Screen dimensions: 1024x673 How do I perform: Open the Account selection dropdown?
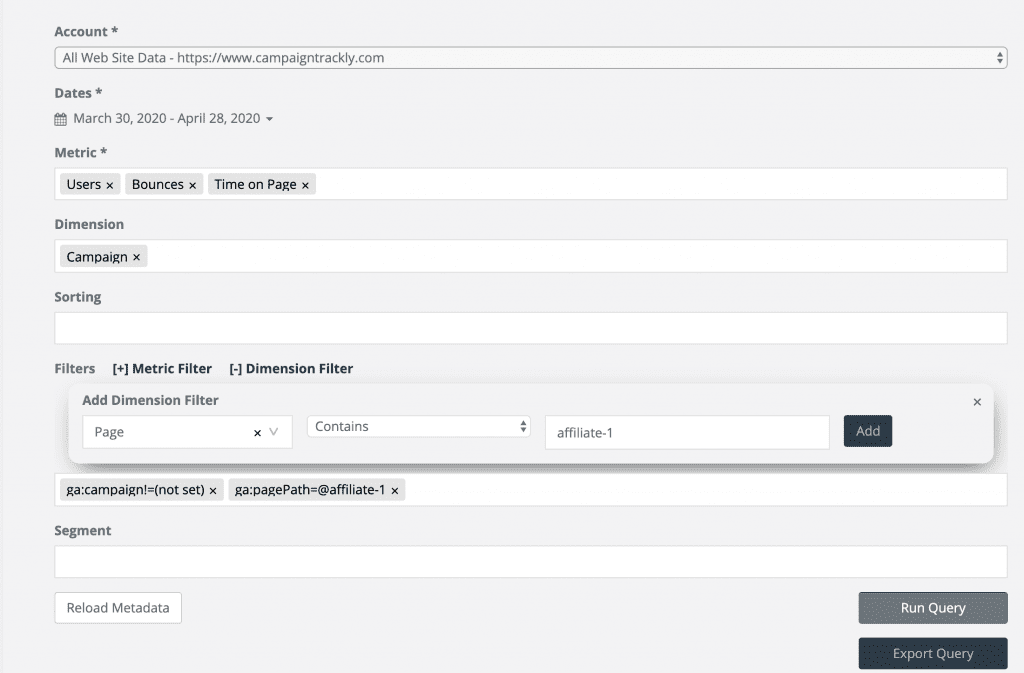(530, 57)
